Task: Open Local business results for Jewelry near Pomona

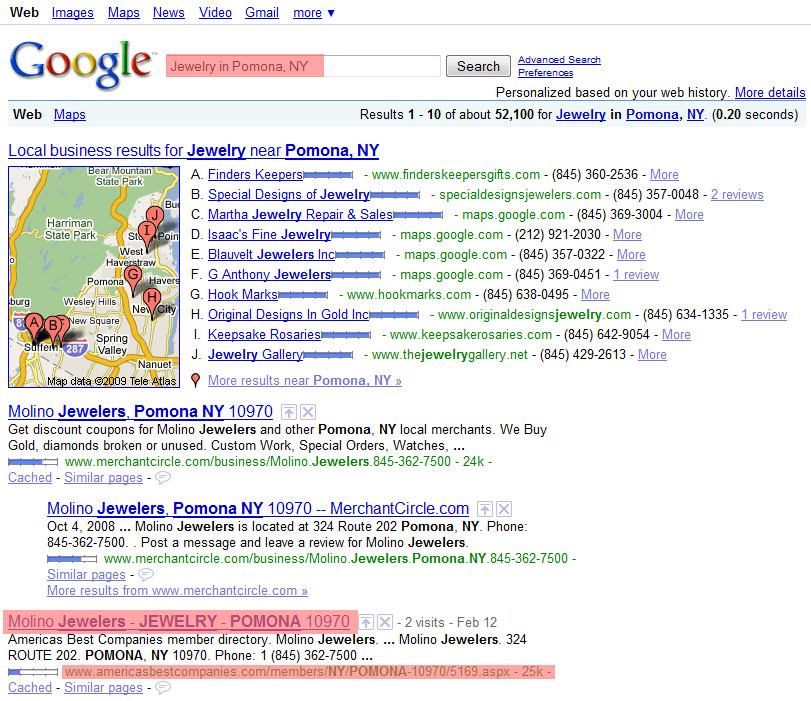Action: click(x=193, y=151)
